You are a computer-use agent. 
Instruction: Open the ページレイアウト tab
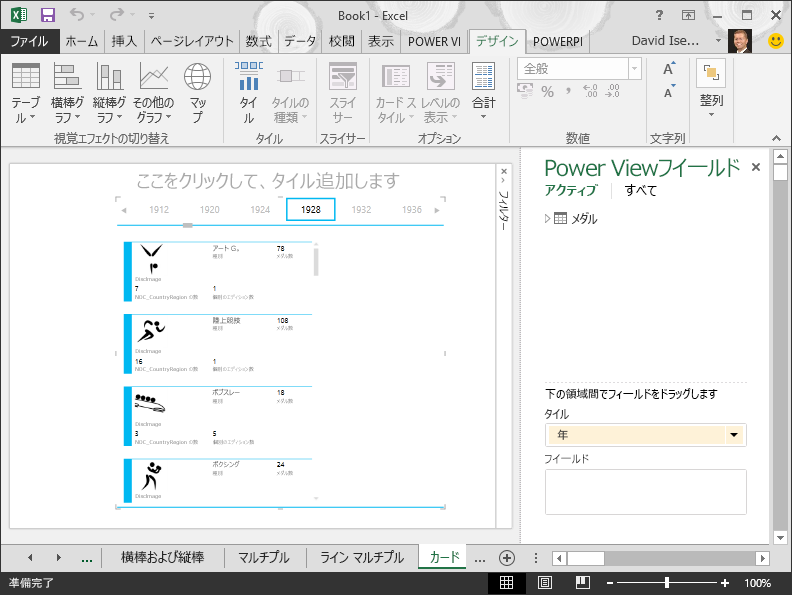[x=192, y=41]
